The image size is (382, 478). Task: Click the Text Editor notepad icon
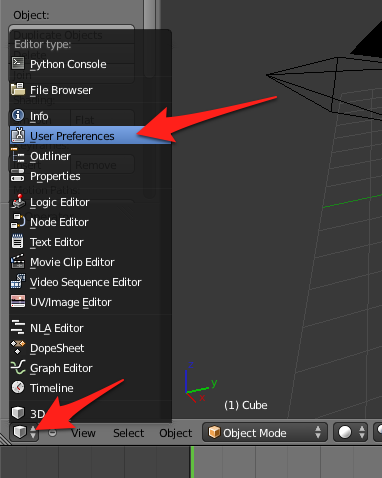(18, 241)
